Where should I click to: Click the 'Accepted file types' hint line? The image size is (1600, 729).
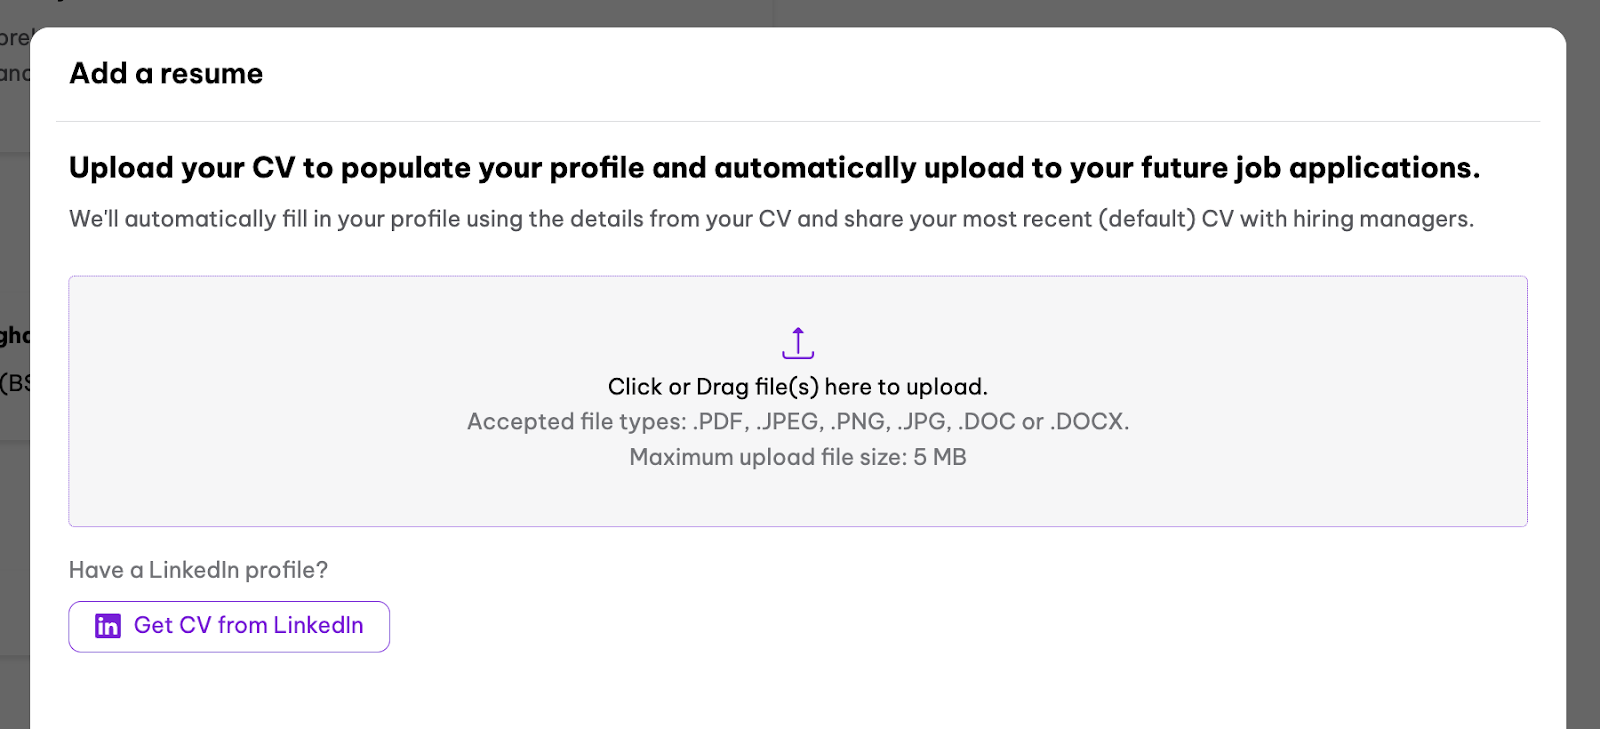tap(798, 422)
